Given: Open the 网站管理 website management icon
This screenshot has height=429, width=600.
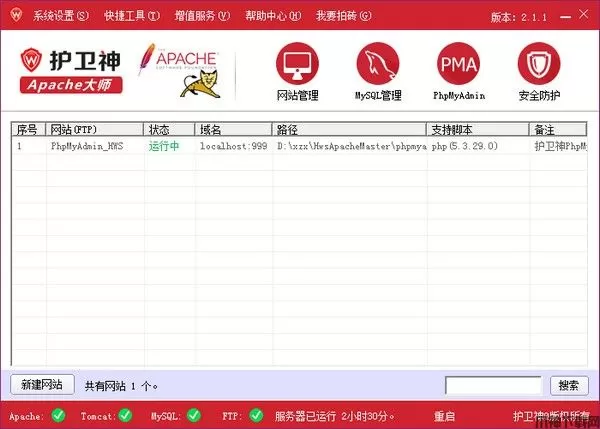Looking at the screenshot, I should 297,64.
